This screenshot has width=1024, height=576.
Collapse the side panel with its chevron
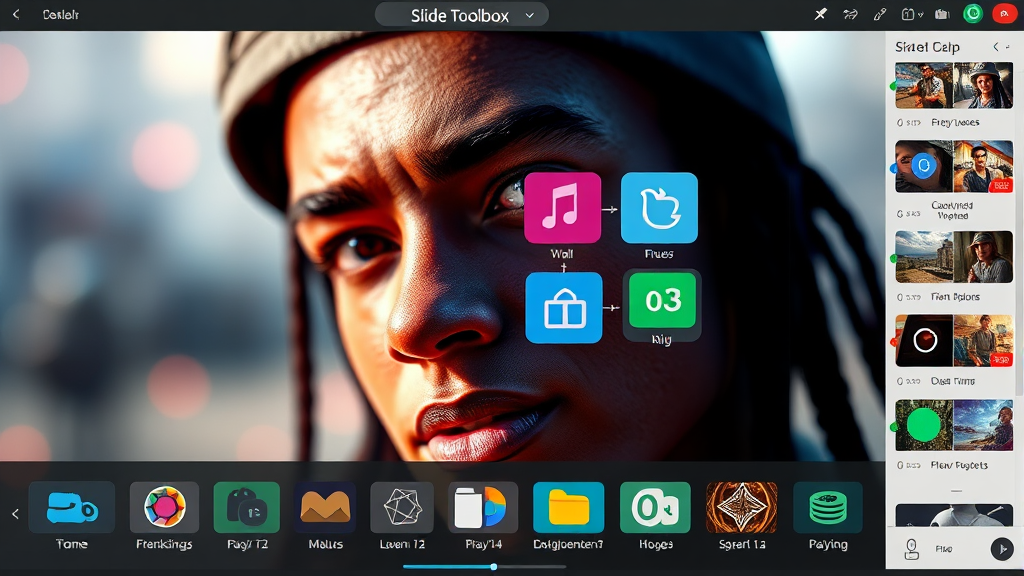[995, 47]
